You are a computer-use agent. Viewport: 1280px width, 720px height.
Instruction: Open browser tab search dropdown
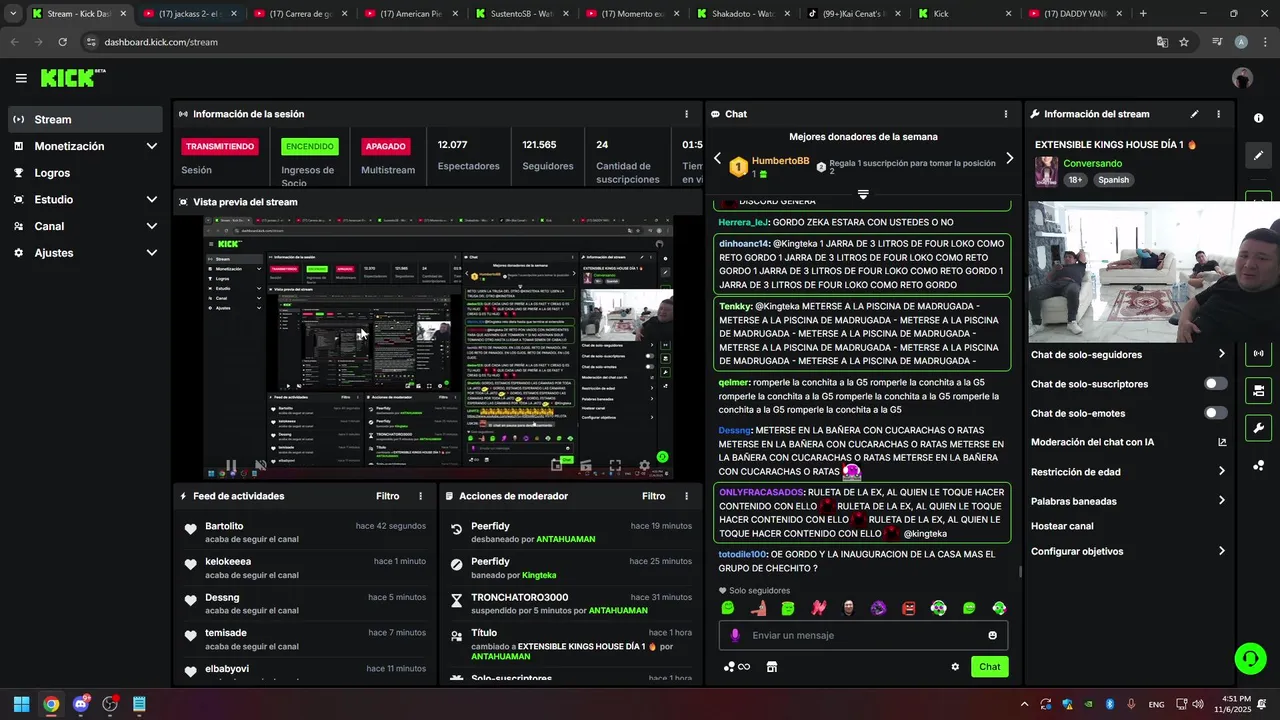[x=12, y=14]
